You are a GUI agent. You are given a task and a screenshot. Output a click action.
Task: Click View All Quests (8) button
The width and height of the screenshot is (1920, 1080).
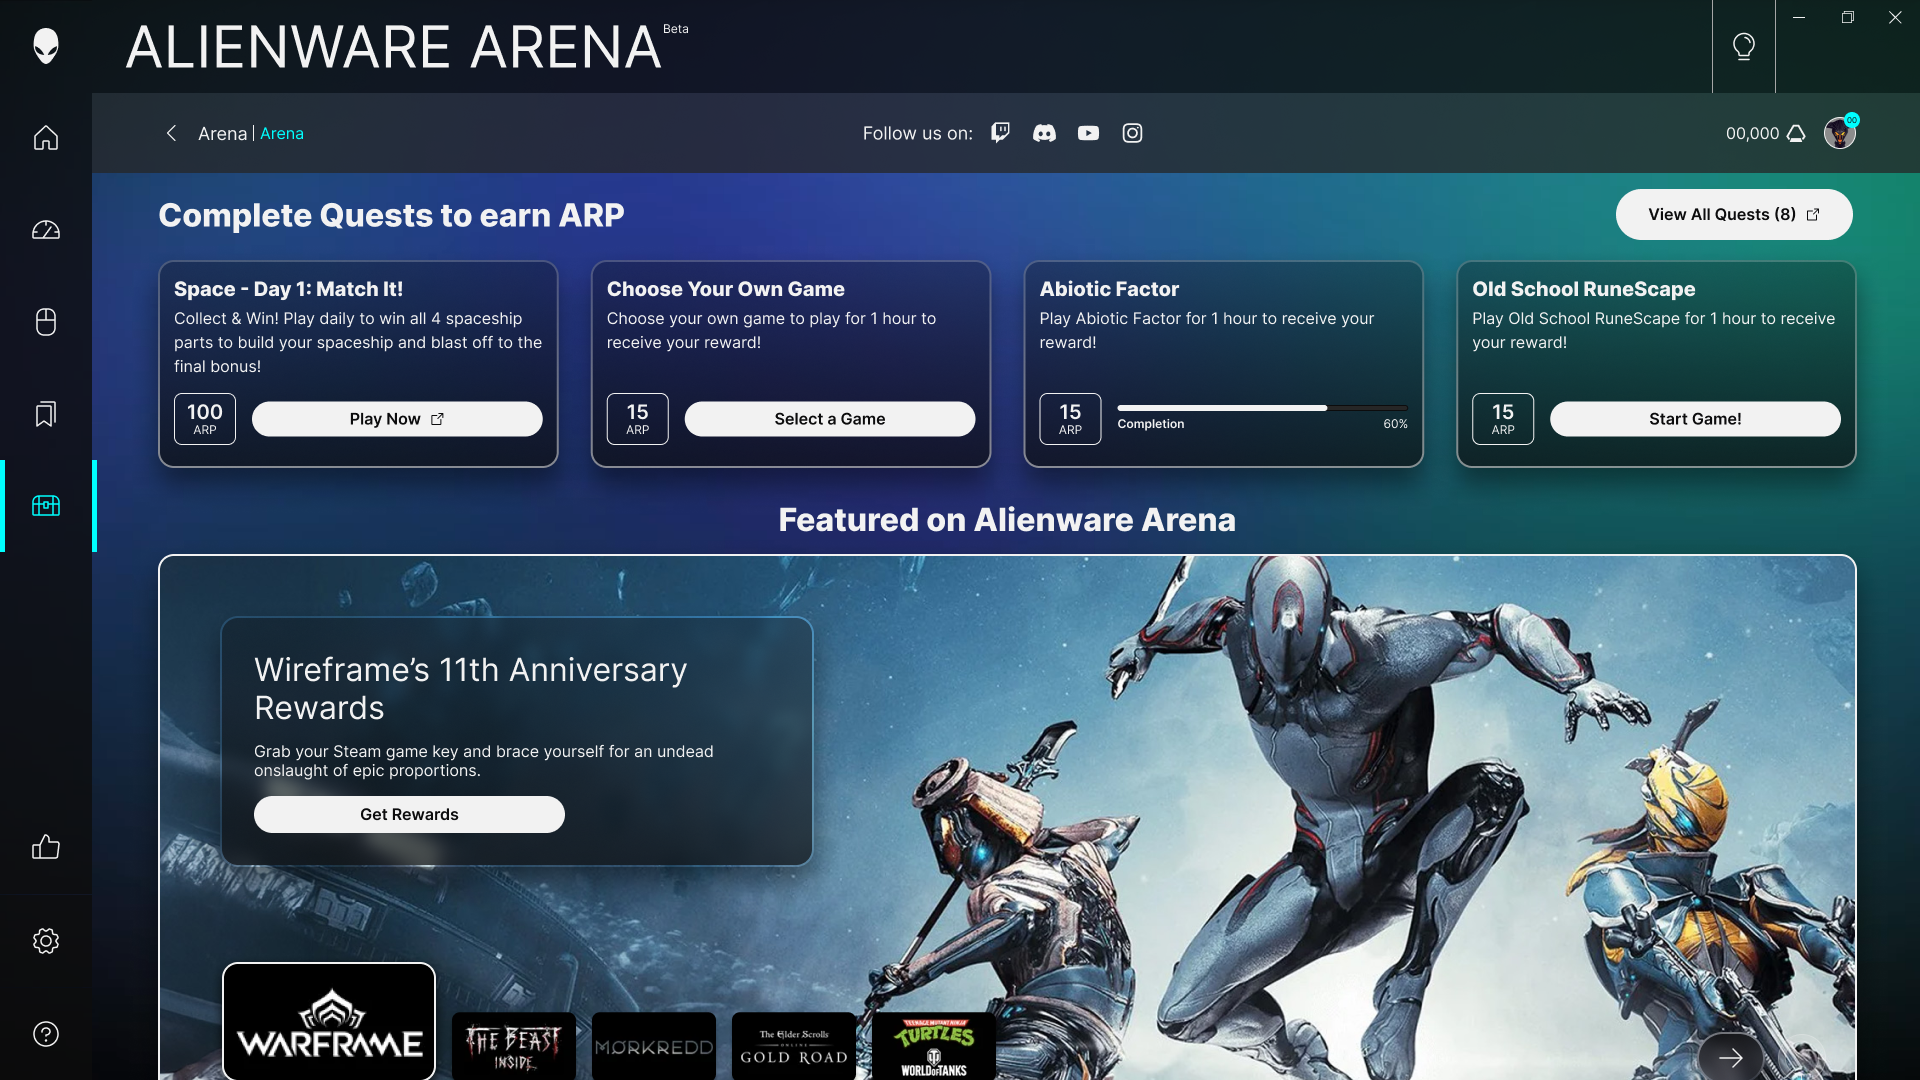pyautogui.click(x=1734, y=214)
